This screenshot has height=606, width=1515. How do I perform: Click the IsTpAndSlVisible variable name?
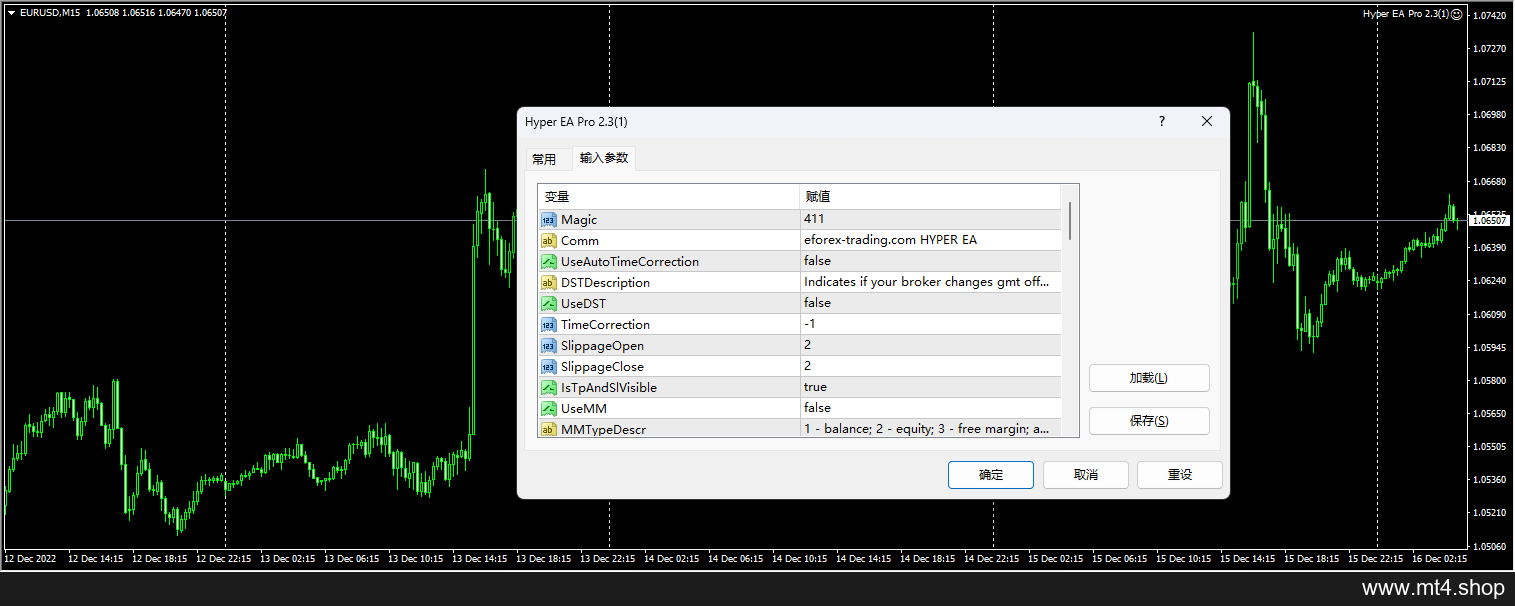(609, 387)
